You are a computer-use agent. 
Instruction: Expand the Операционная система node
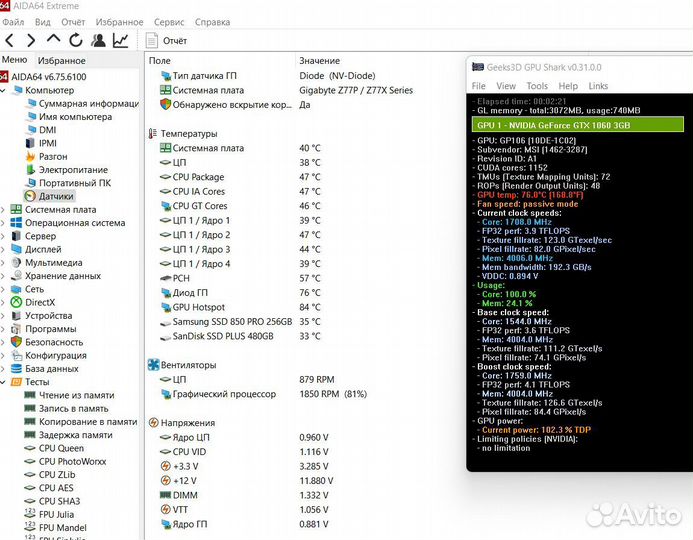tap(3, 223)
